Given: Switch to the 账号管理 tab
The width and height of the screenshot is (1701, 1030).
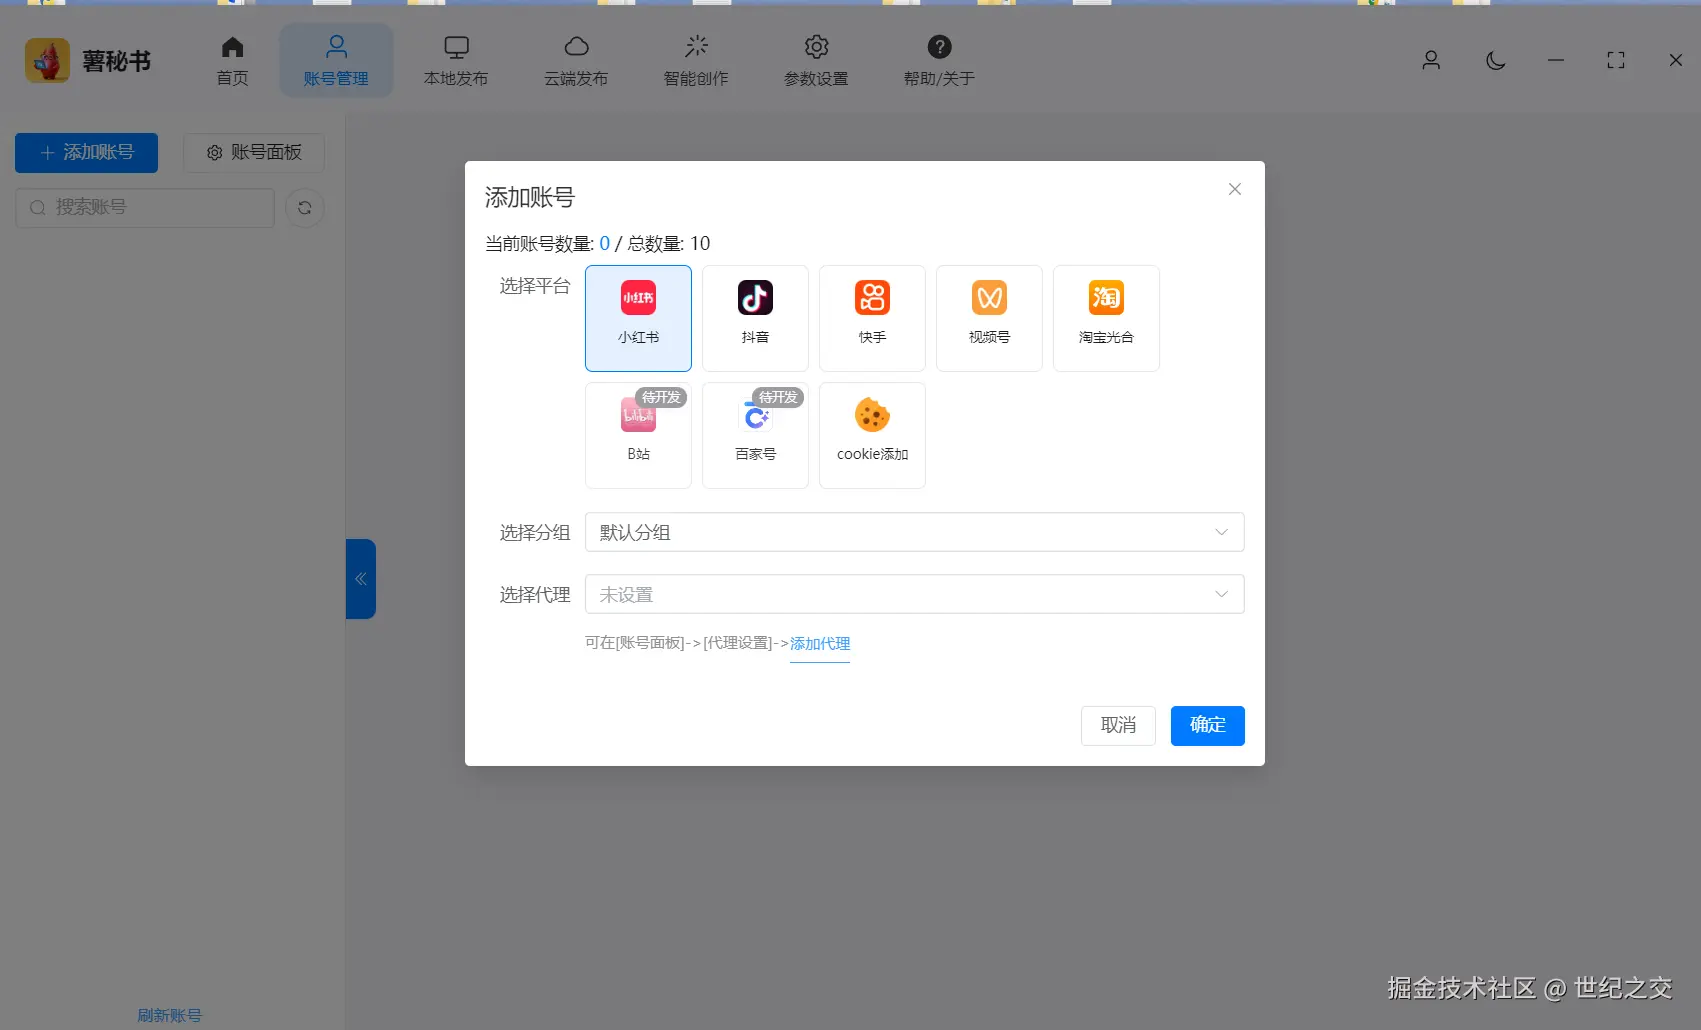Looking at the screenshot, I should [x=336, y=59].
